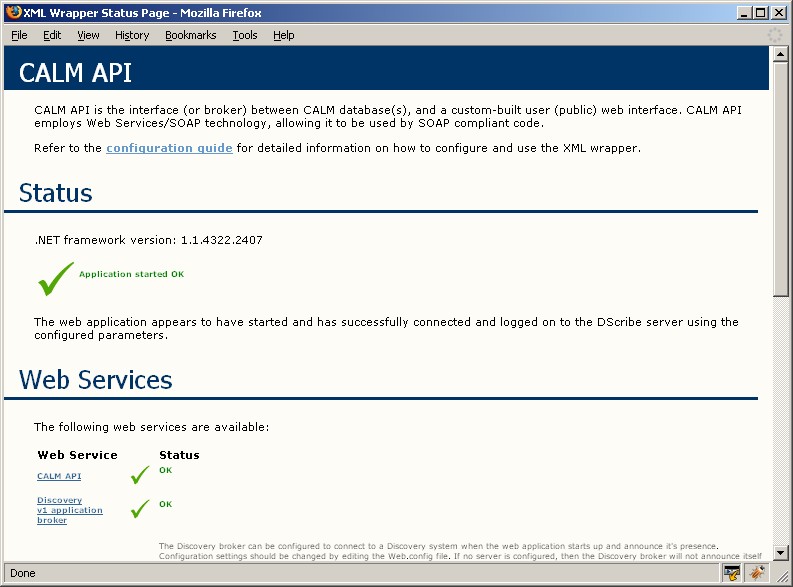This screenshot has width=793, height=587.
Task: Click the scrollbar down arrow
Action: (x=780, y=553)
